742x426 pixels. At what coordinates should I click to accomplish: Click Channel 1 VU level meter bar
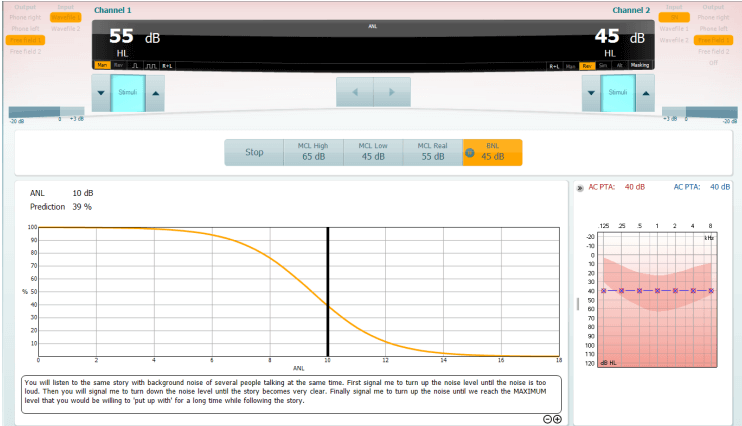46,112
